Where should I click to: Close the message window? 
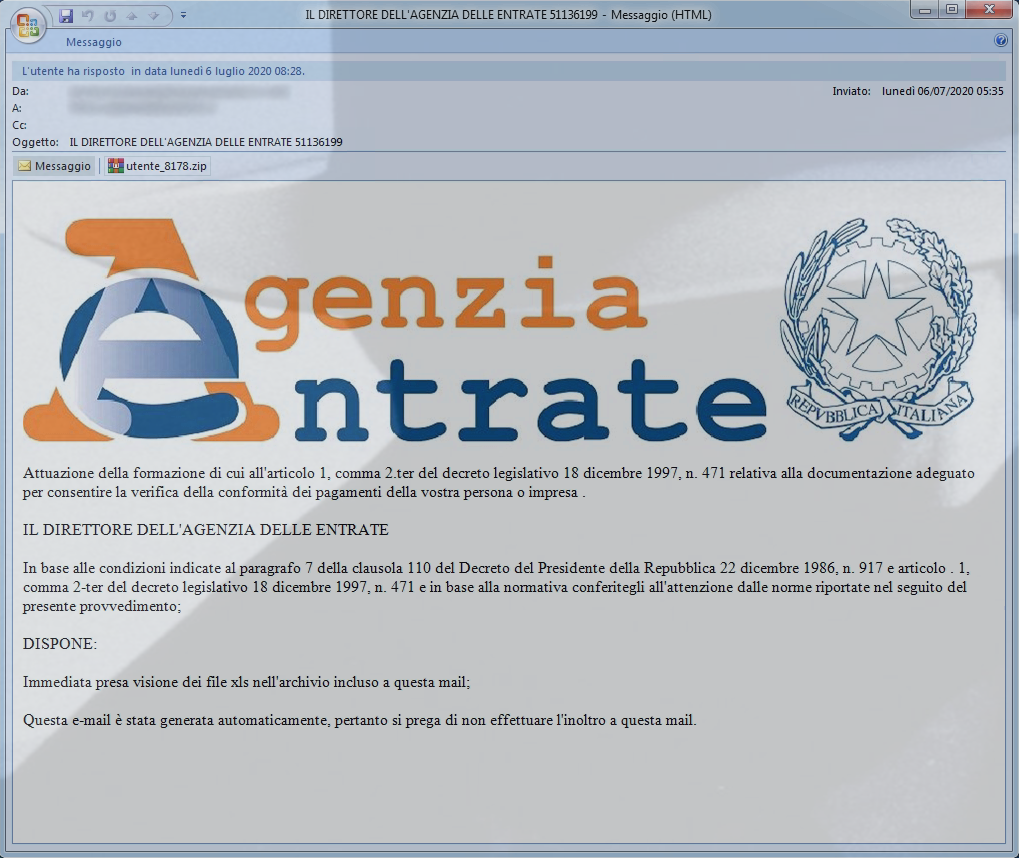[989, 10]
